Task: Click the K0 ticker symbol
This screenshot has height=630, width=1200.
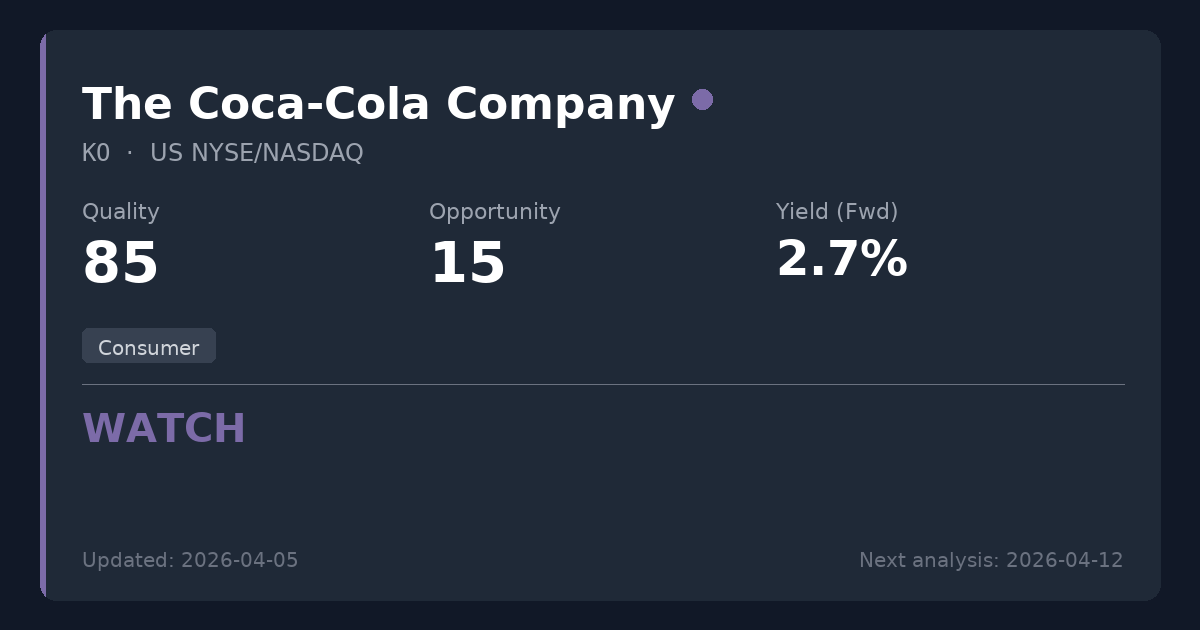Action: (x=96, y=153)
